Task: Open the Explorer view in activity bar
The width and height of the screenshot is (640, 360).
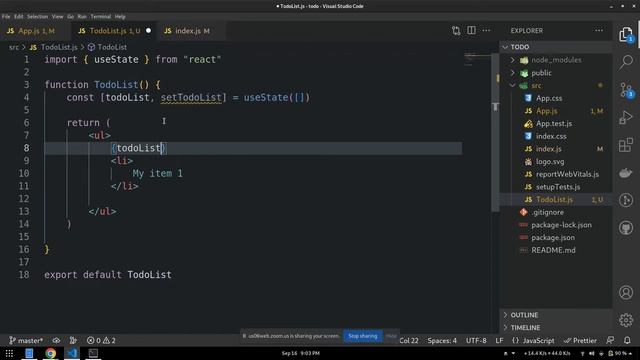Action: click(625, 35)
